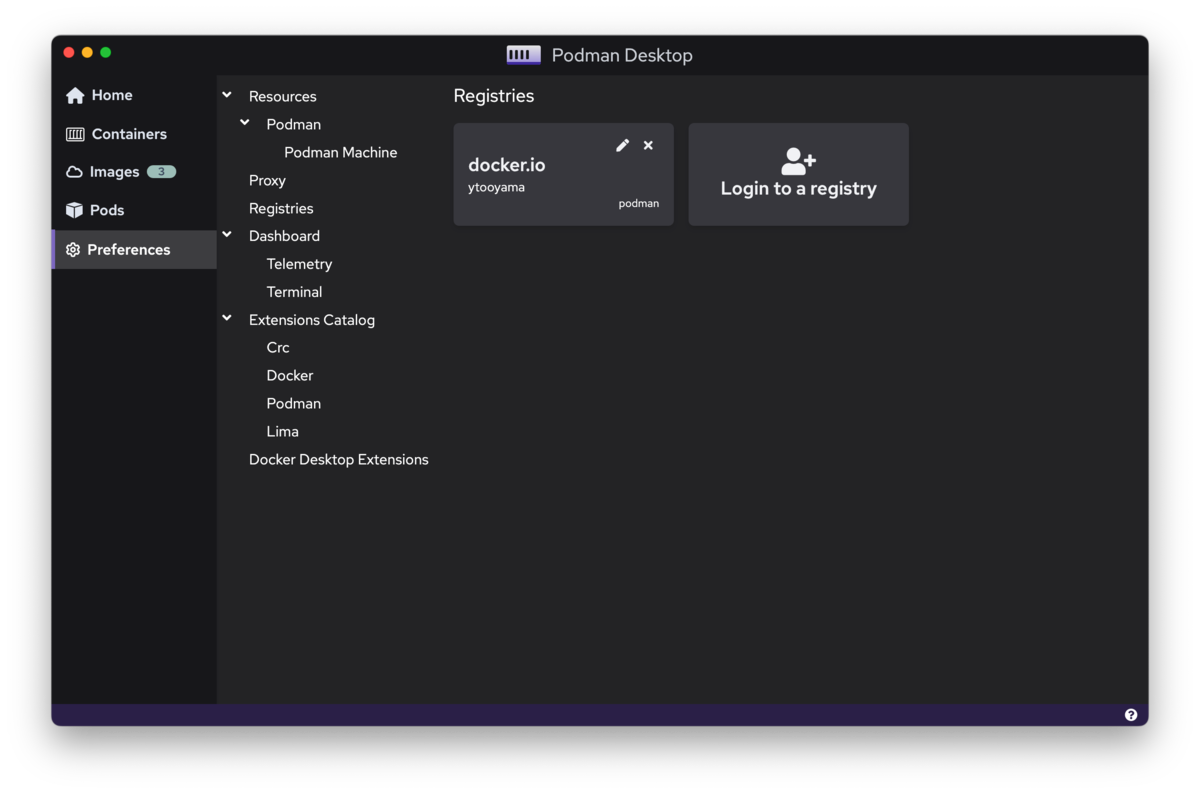Collapse the Resources section chevron
Screen dimensions: 1200x794
pyautogui.click(x=227, y=95)
